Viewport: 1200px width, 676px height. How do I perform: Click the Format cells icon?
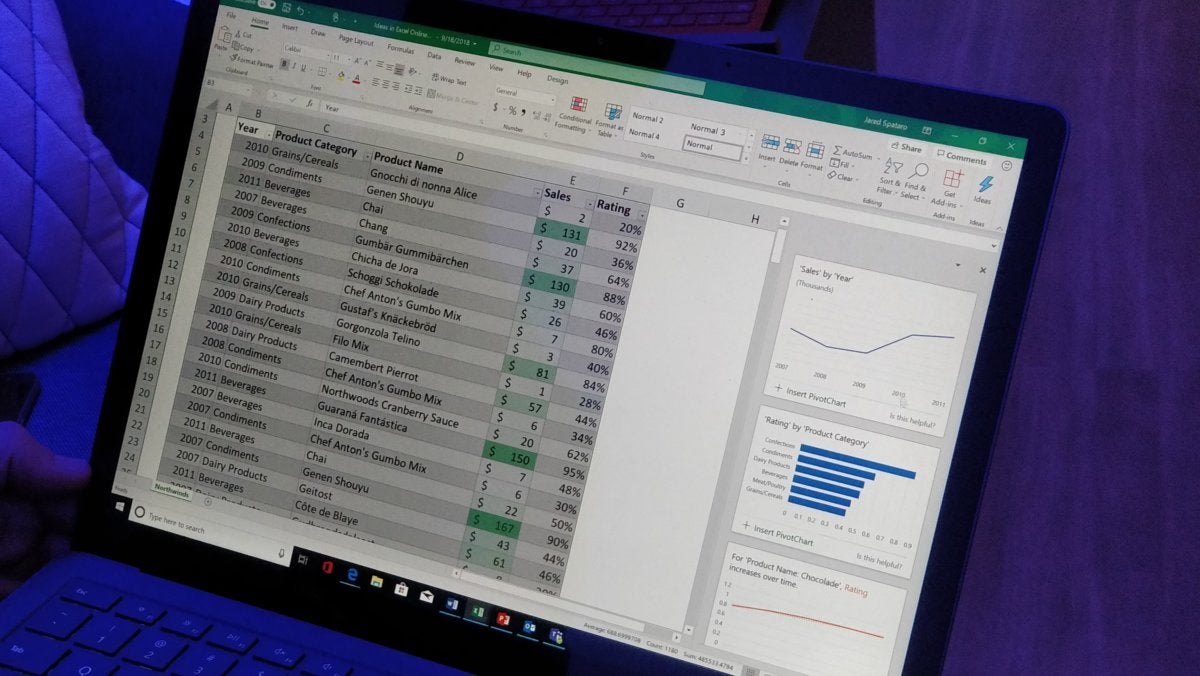[815, 151]
